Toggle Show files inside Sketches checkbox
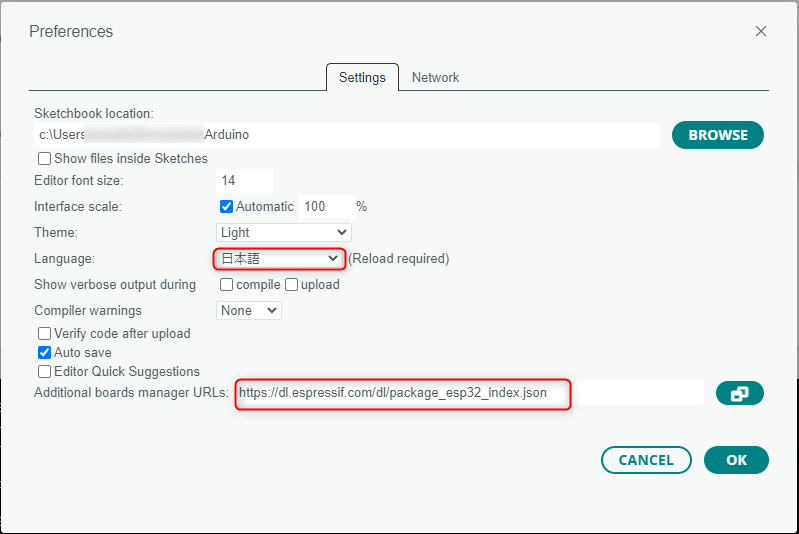The width and height of the screenshot is (799, 534). tap(45, 159)
